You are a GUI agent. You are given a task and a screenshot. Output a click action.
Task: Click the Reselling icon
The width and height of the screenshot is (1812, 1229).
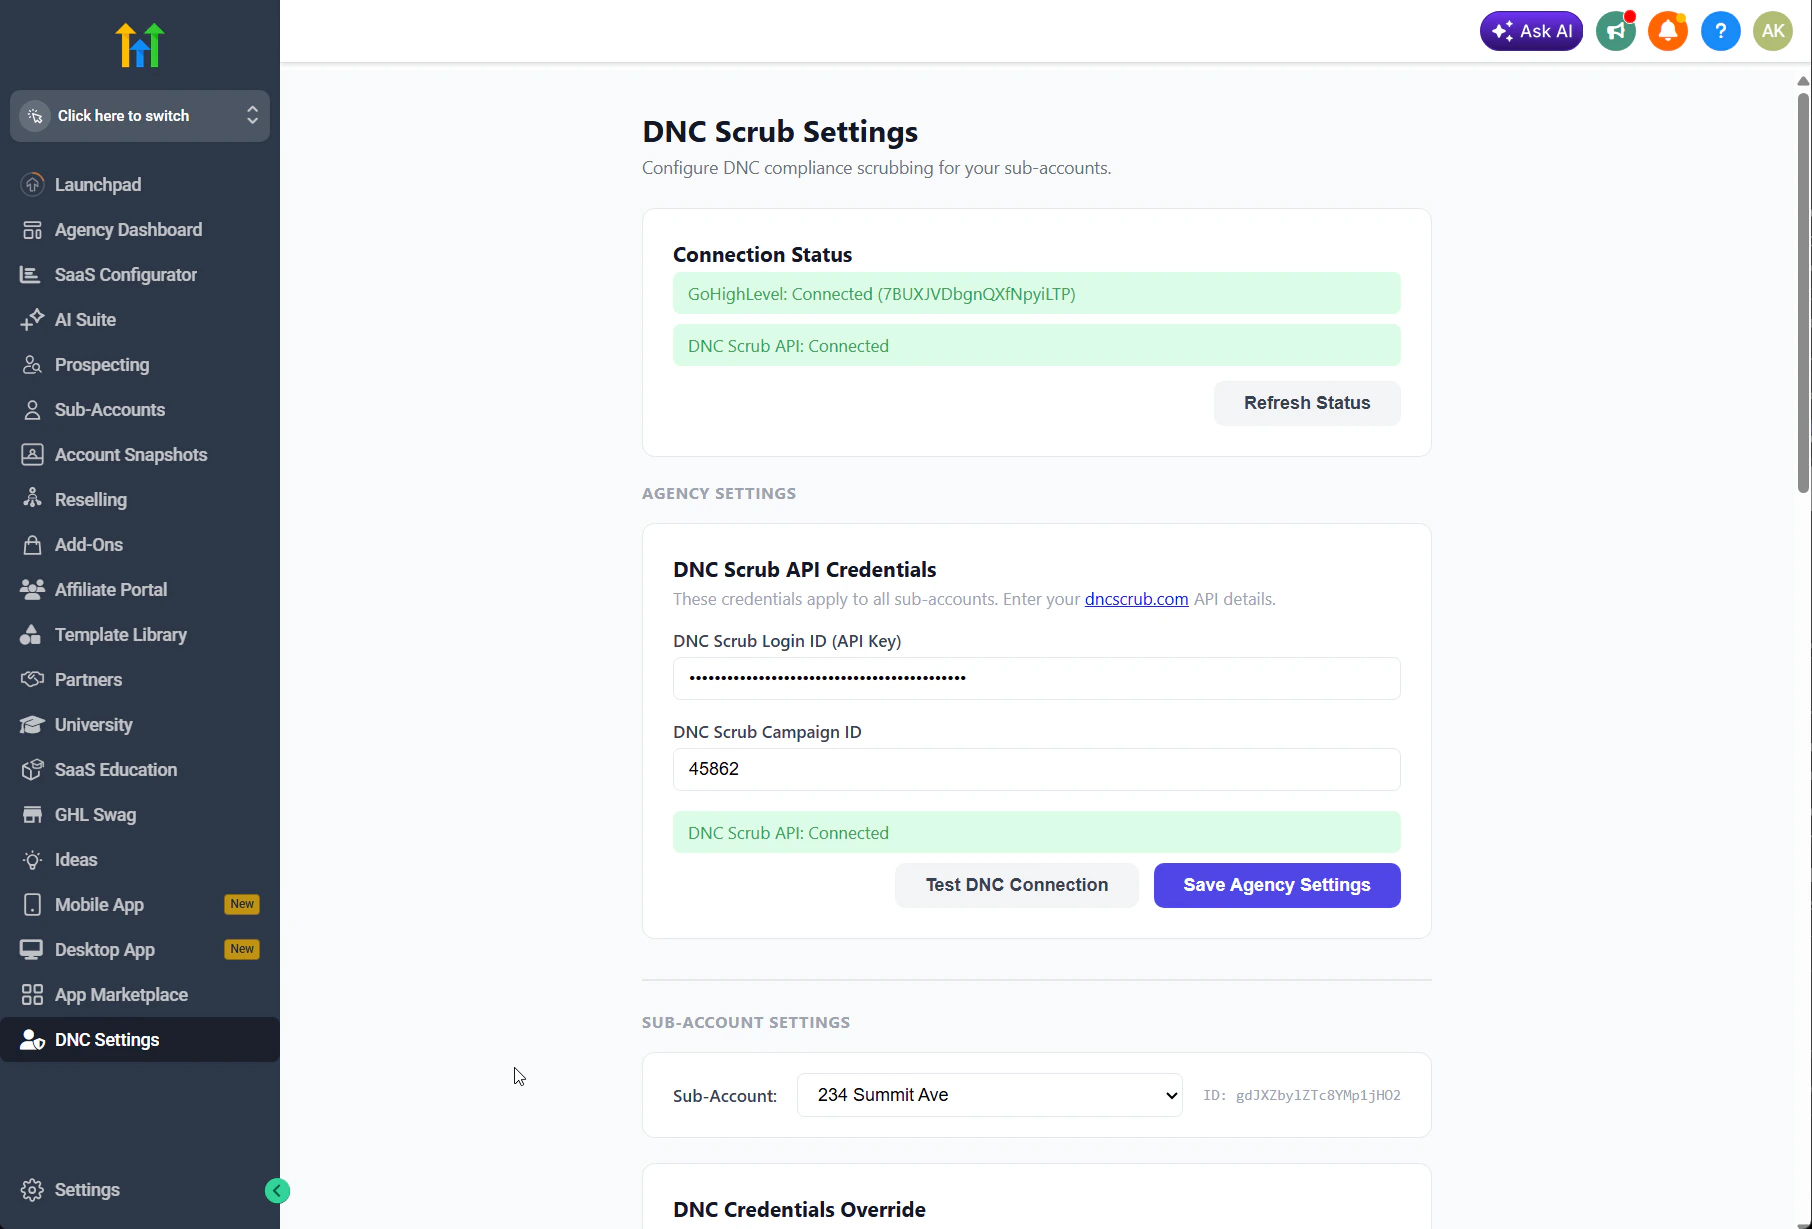tap(32, 498)
